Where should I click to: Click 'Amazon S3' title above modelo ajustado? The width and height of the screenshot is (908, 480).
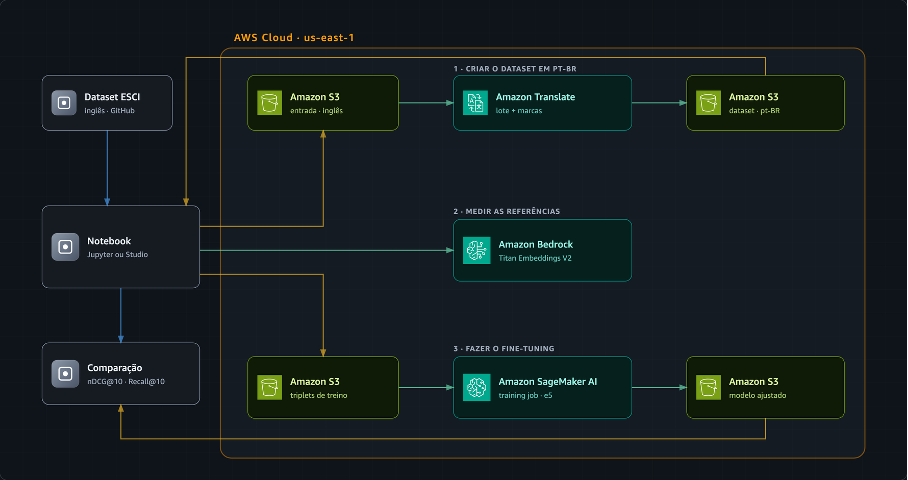click(753, 382)
